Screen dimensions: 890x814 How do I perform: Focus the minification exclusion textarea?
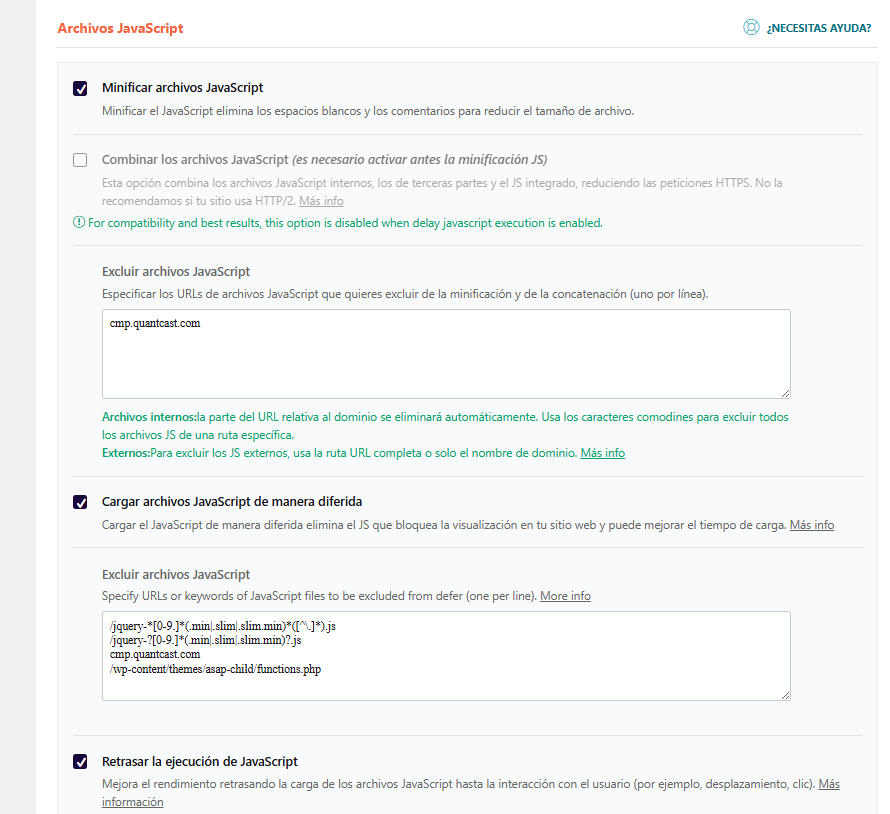446,354
